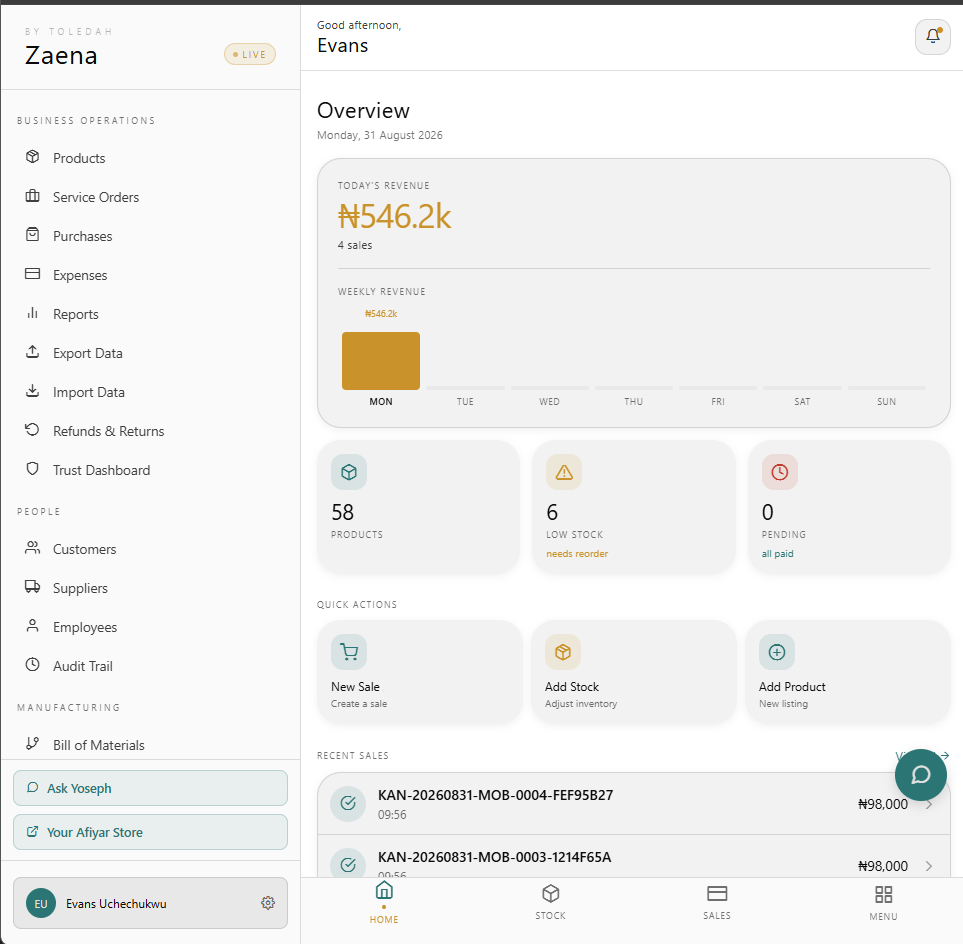Screen dimensions: 963x944
Task: Click the EU user avatar
Action: [x=41, y=903]
